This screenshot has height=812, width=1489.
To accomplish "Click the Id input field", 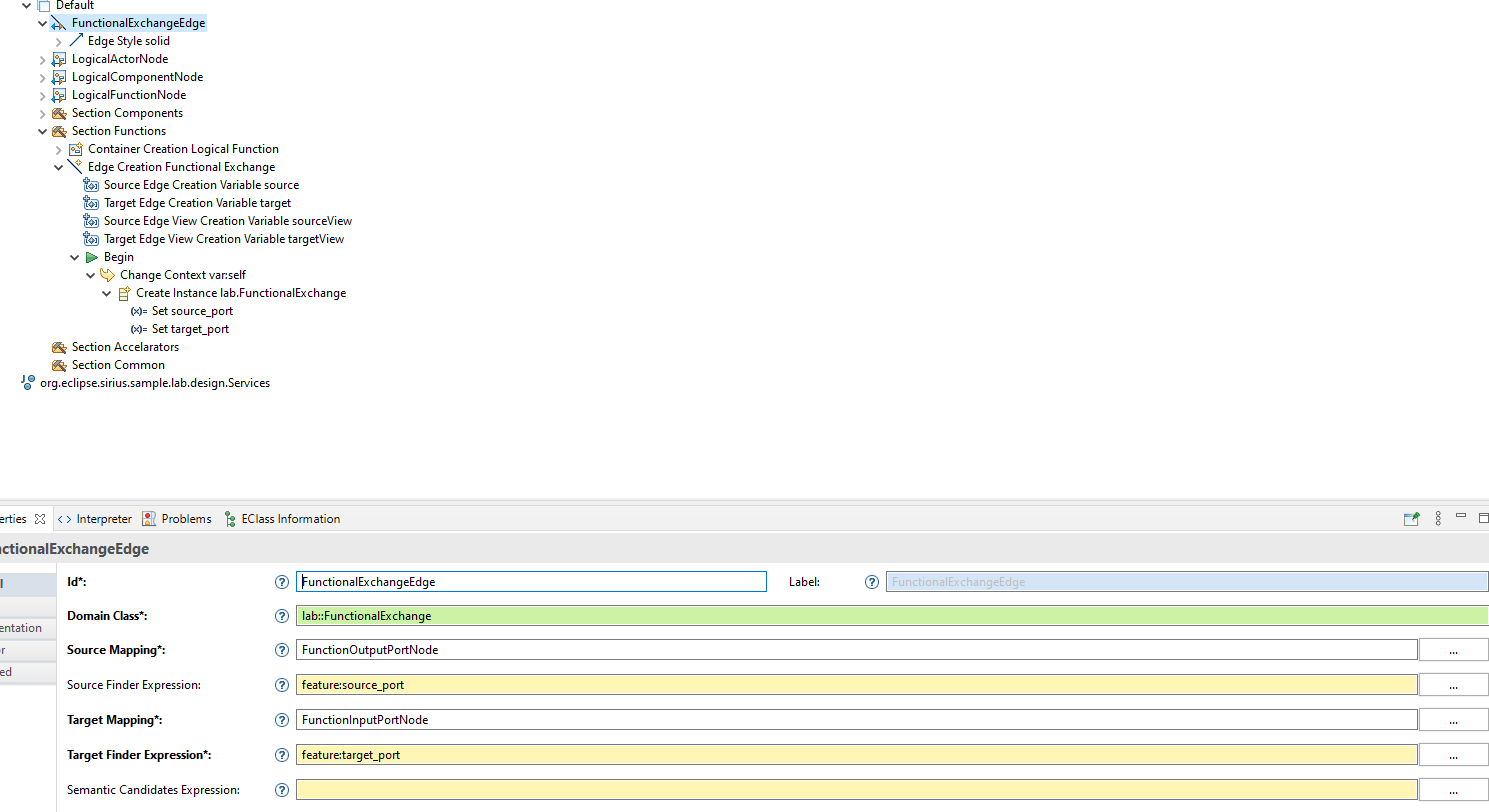I will (x=531, y=582).
